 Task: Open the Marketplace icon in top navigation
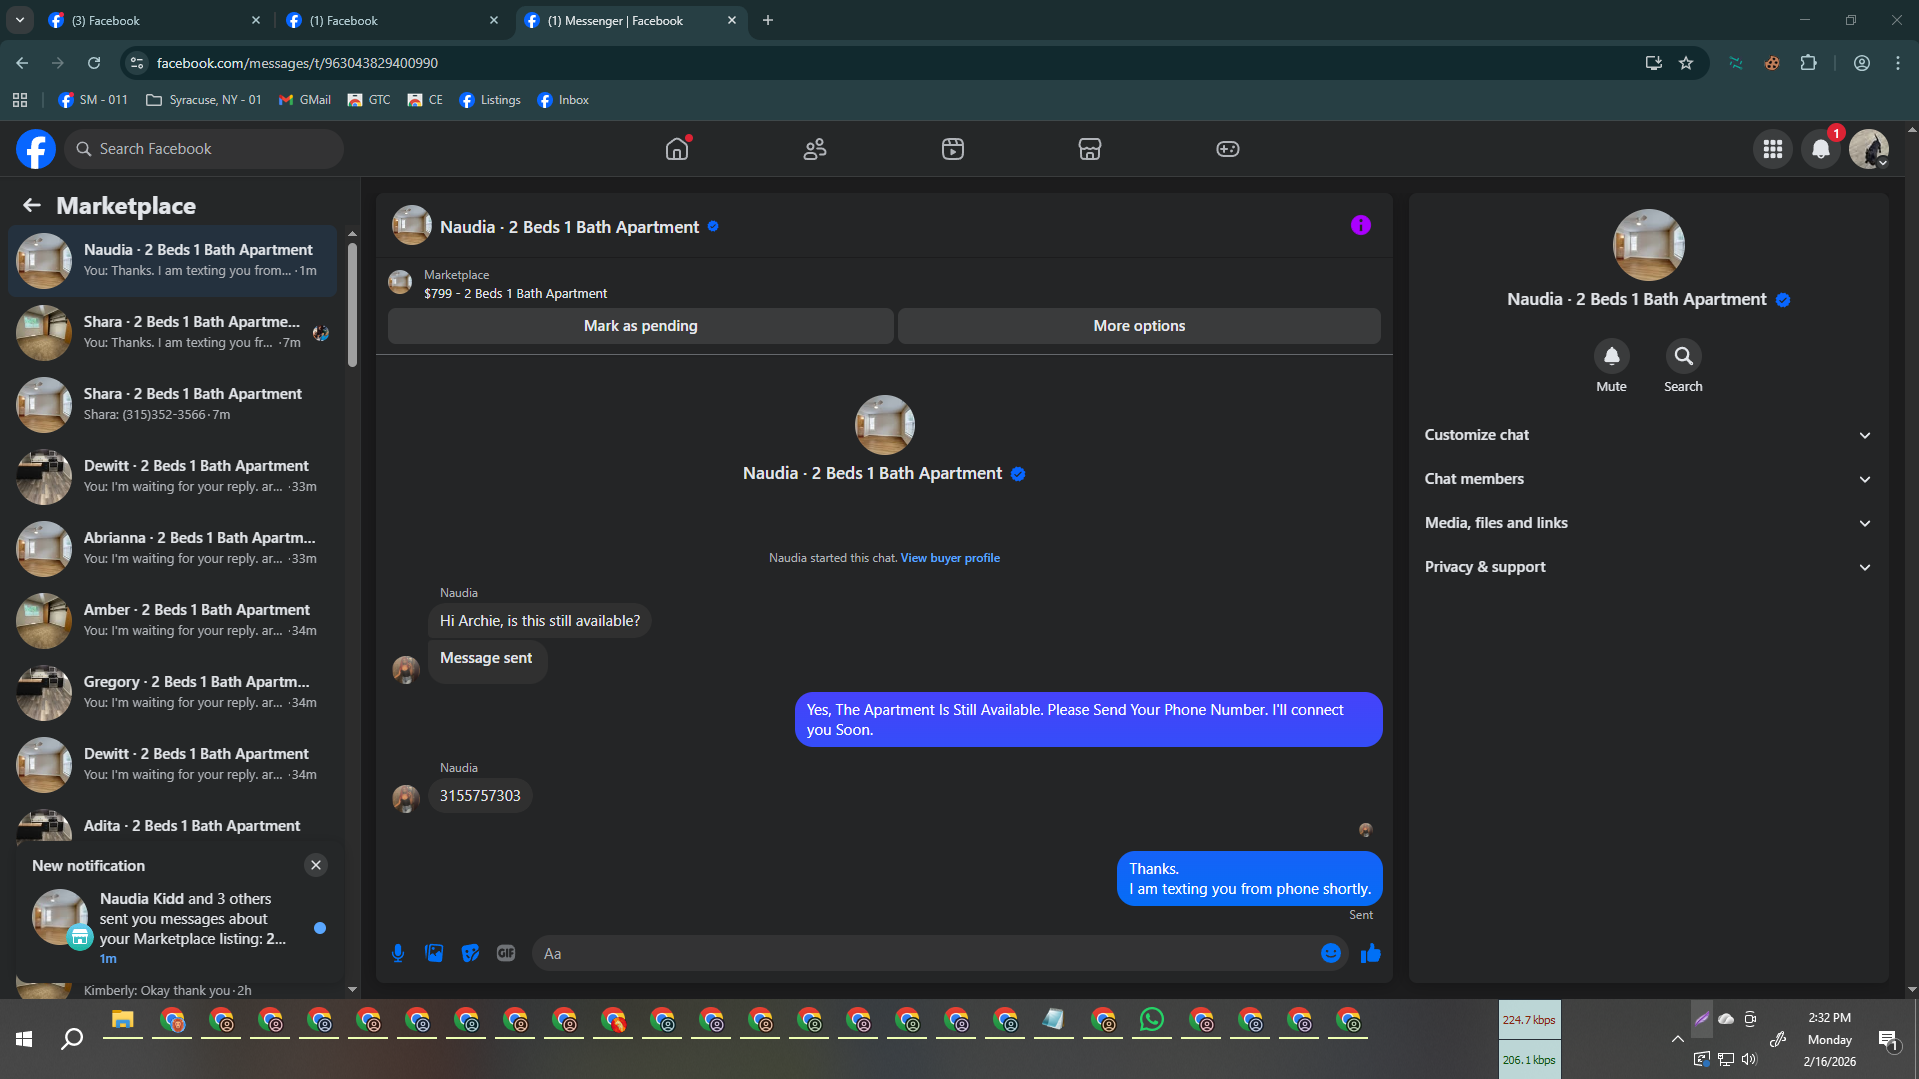[x=1090, y=149]
